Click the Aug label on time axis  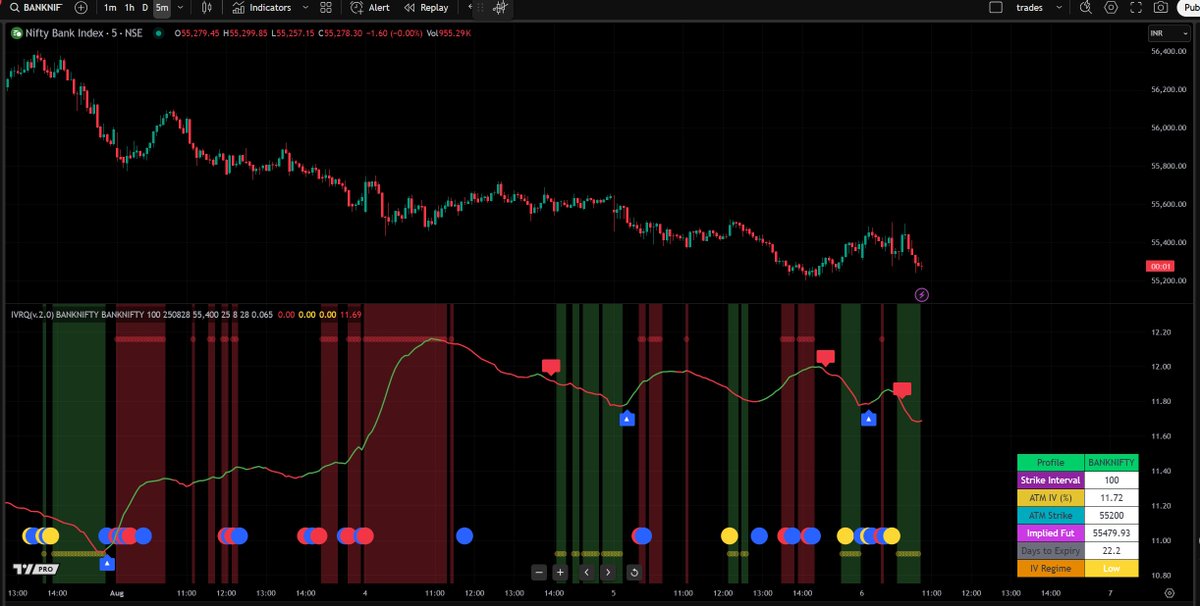click(x=116, y=593)
